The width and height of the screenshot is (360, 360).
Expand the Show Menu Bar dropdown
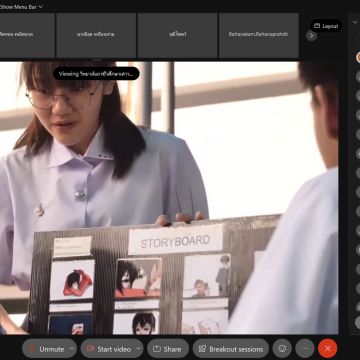22,7
